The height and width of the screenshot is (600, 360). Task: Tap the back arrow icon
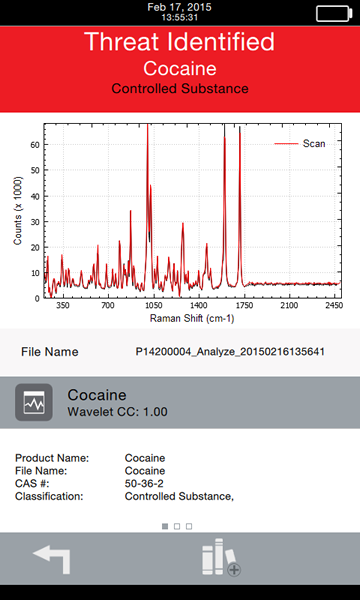(x=52, y=560)
